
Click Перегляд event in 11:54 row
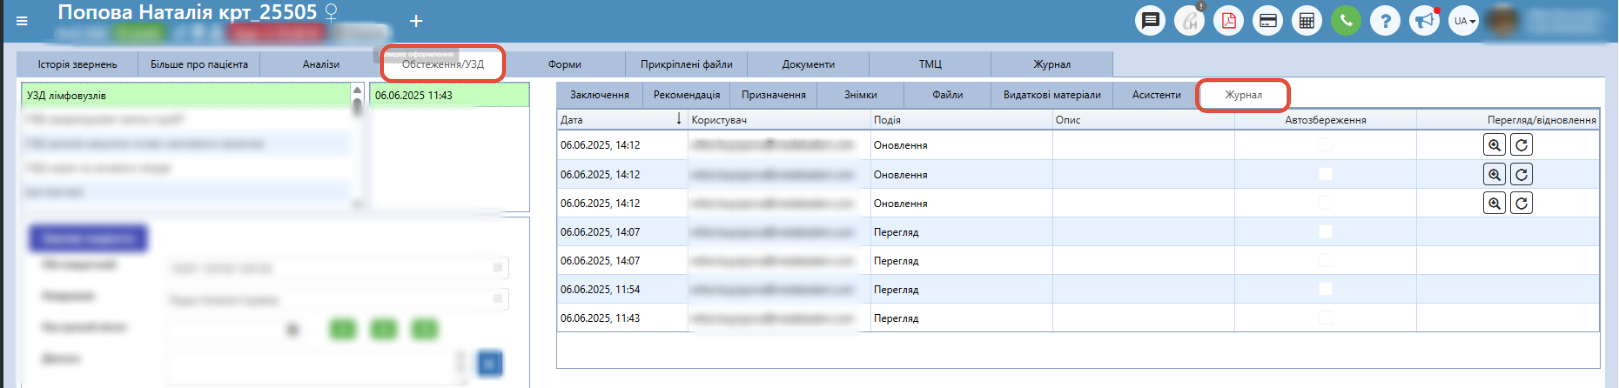click(896, 289)
